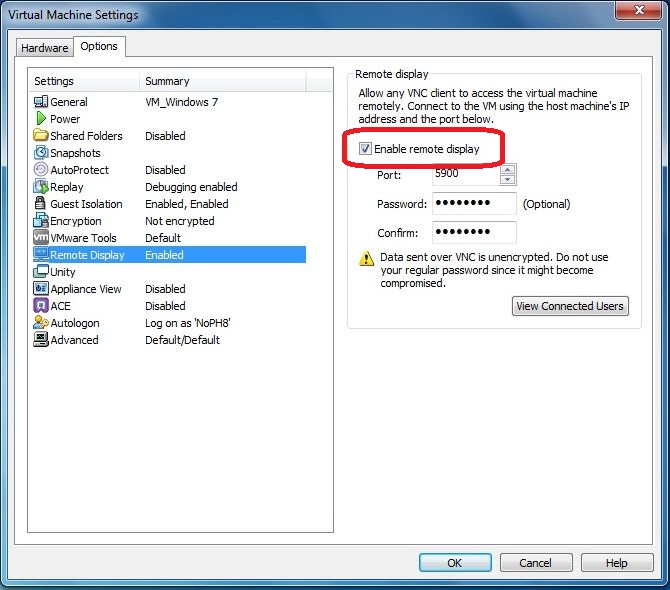Select the Appliance View label
The image size is (670, 590).
coord(86,289)
